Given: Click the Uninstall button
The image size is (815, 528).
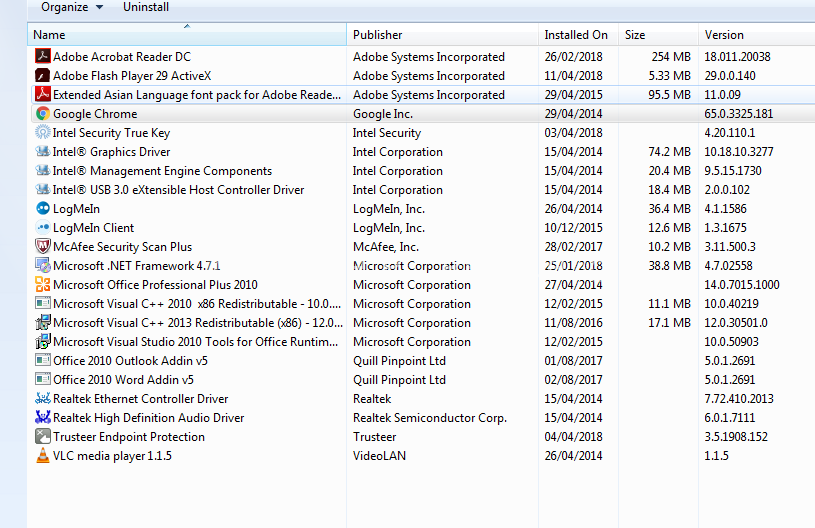Looking at the screenshot, I should coord(146,8).
